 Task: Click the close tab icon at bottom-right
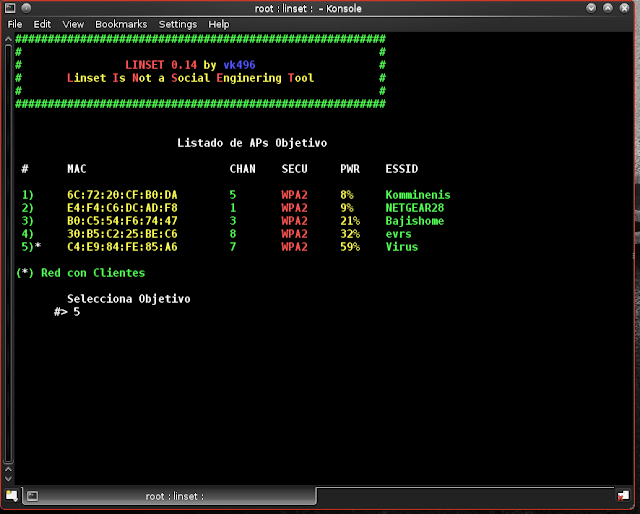tap(627, 495)
